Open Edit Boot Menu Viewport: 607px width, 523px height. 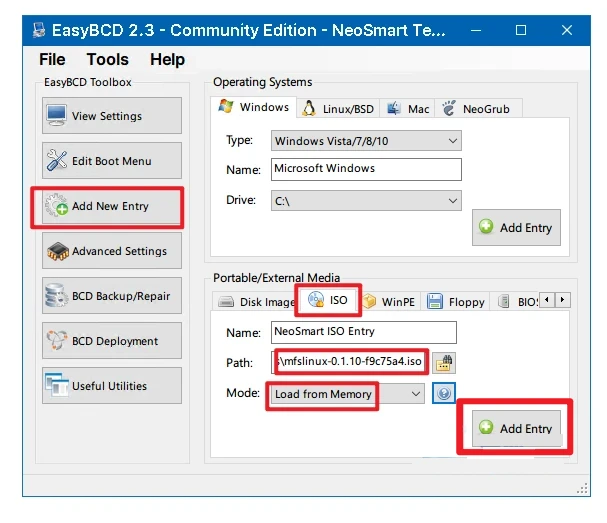coord(111,161)
